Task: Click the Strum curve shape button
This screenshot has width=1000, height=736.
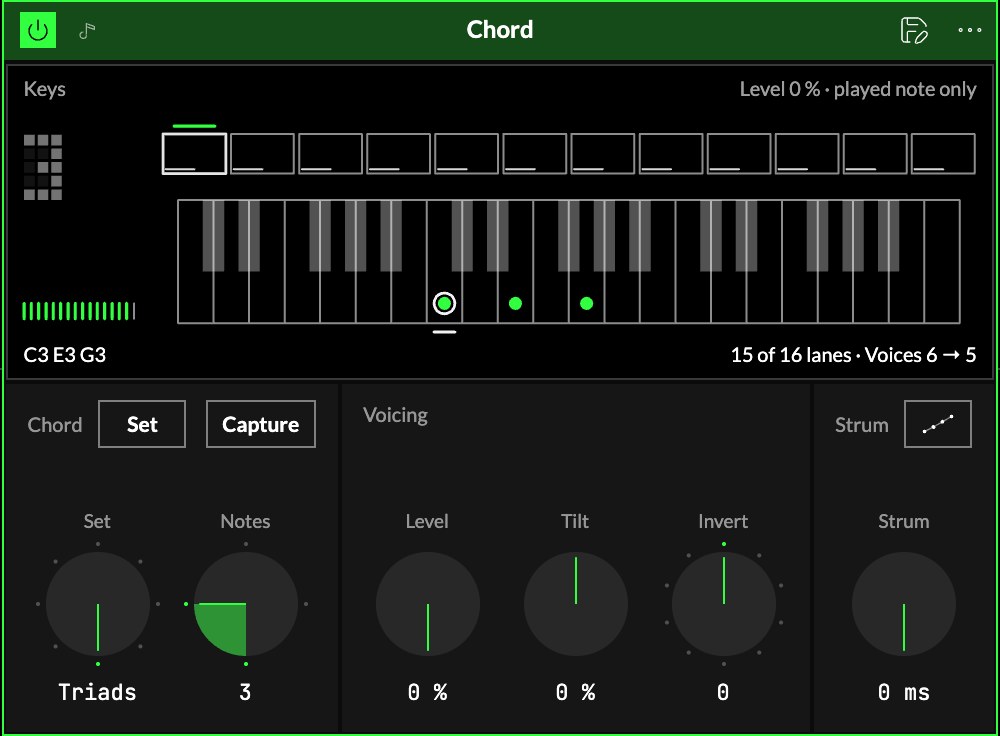Action: [x=938, y=424]
